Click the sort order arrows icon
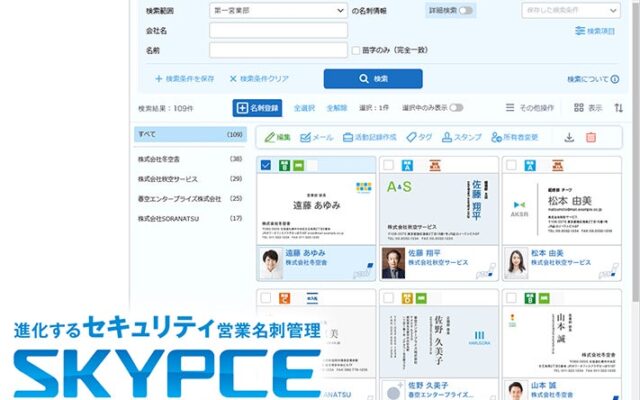Screen dimensions: 640x400 [619, 108]
